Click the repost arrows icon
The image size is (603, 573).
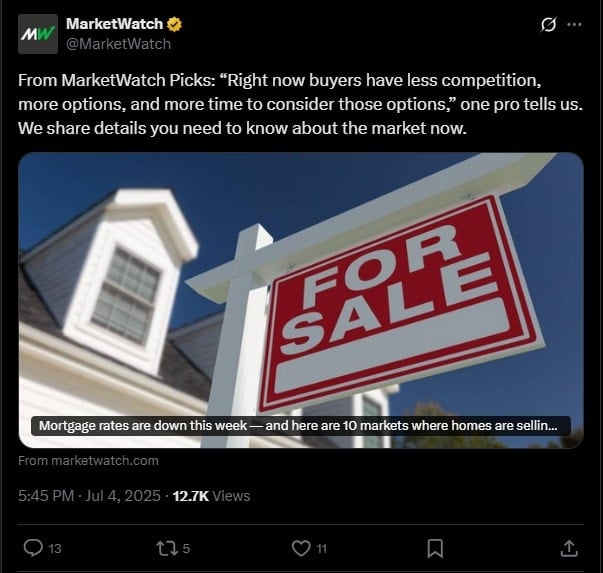click(x=167, y=548)
